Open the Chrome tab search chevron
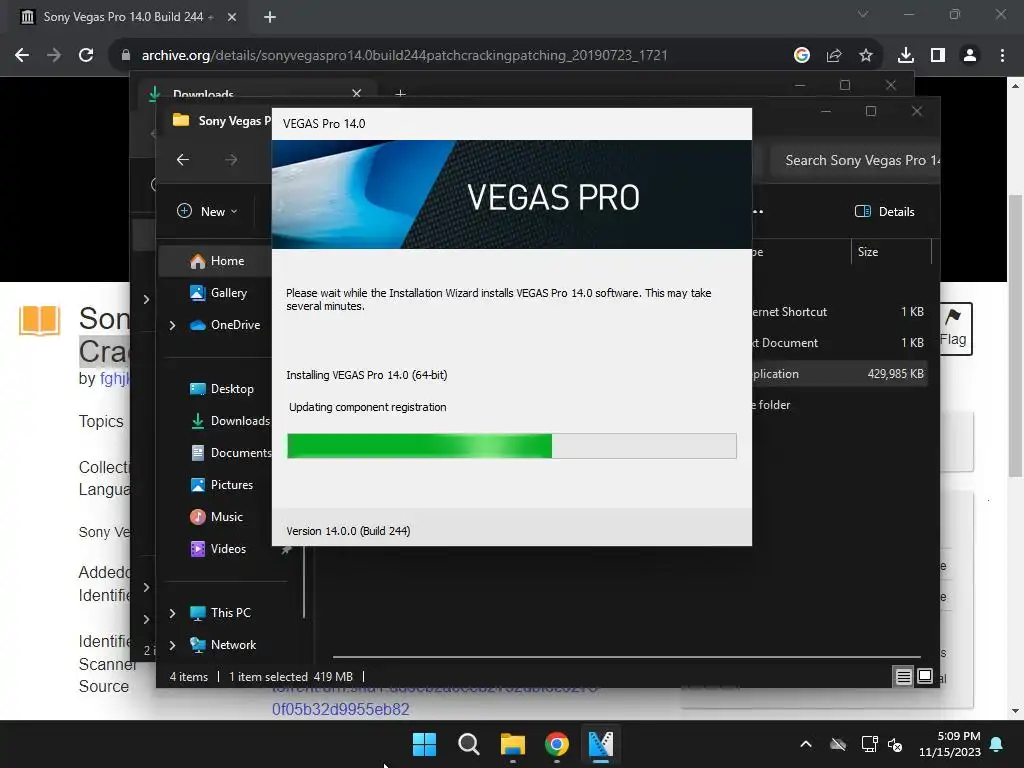 tap(863, 14)
